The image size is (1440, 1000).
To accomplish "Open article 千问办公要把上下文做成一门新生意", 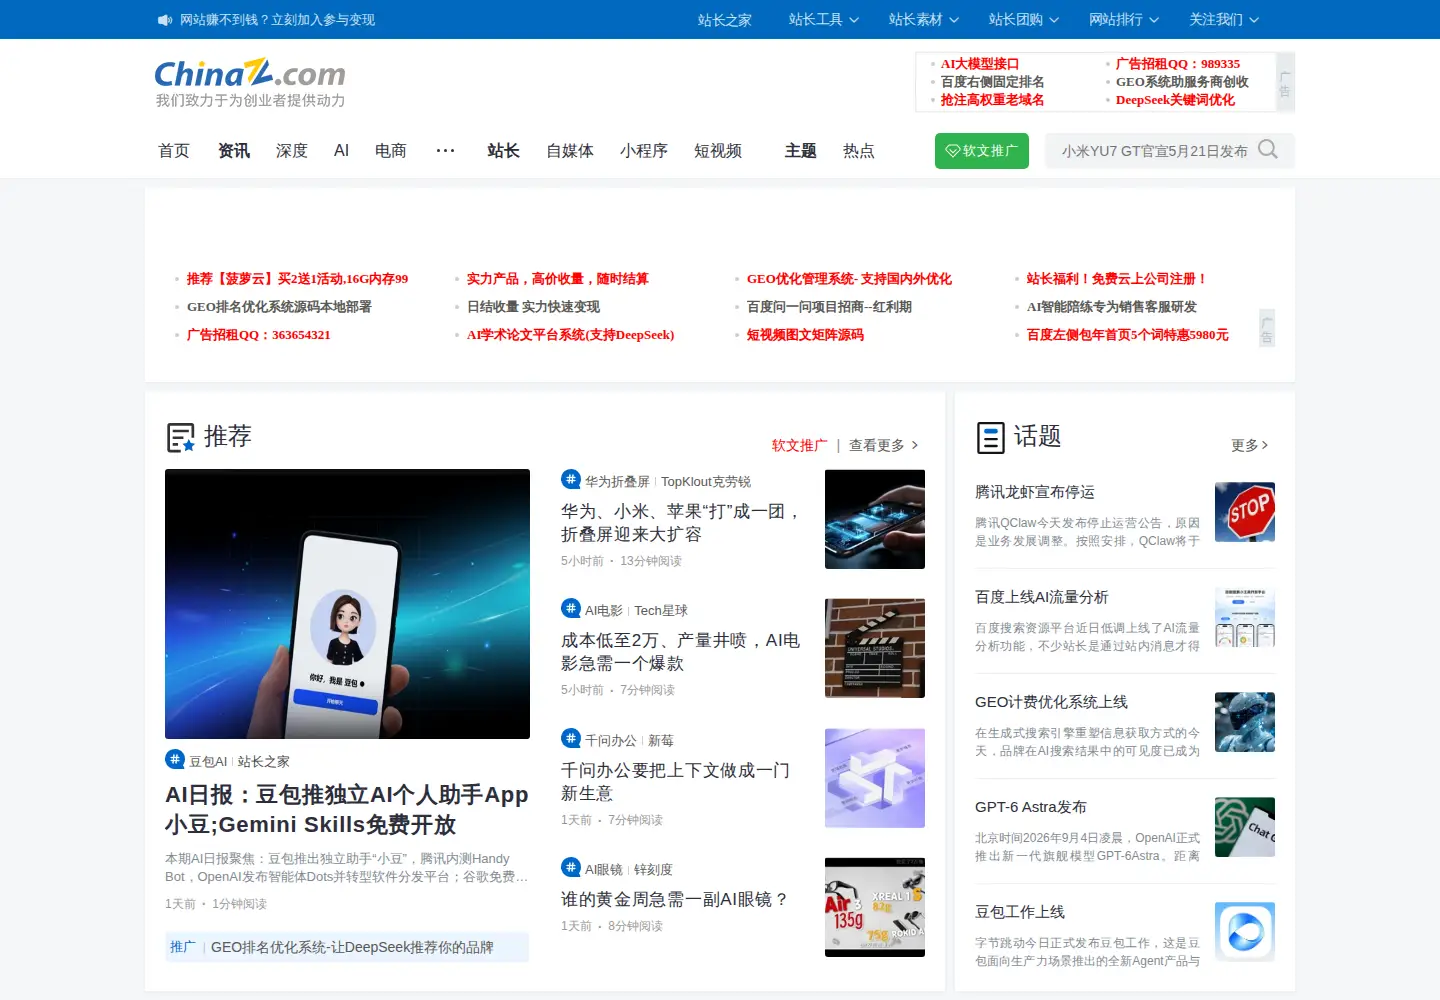I will point(676,781).
